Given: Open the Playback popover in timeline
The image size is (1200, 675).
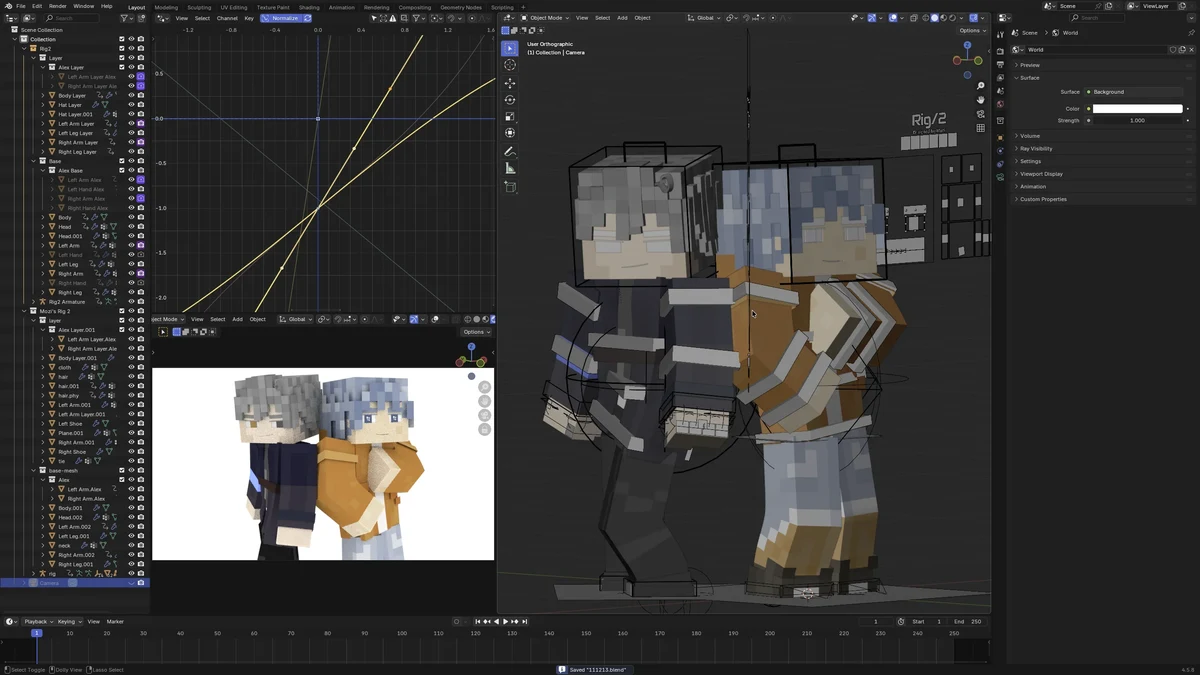Looking at the screenshot, I should pyautogui.click(x=37, y=622).
